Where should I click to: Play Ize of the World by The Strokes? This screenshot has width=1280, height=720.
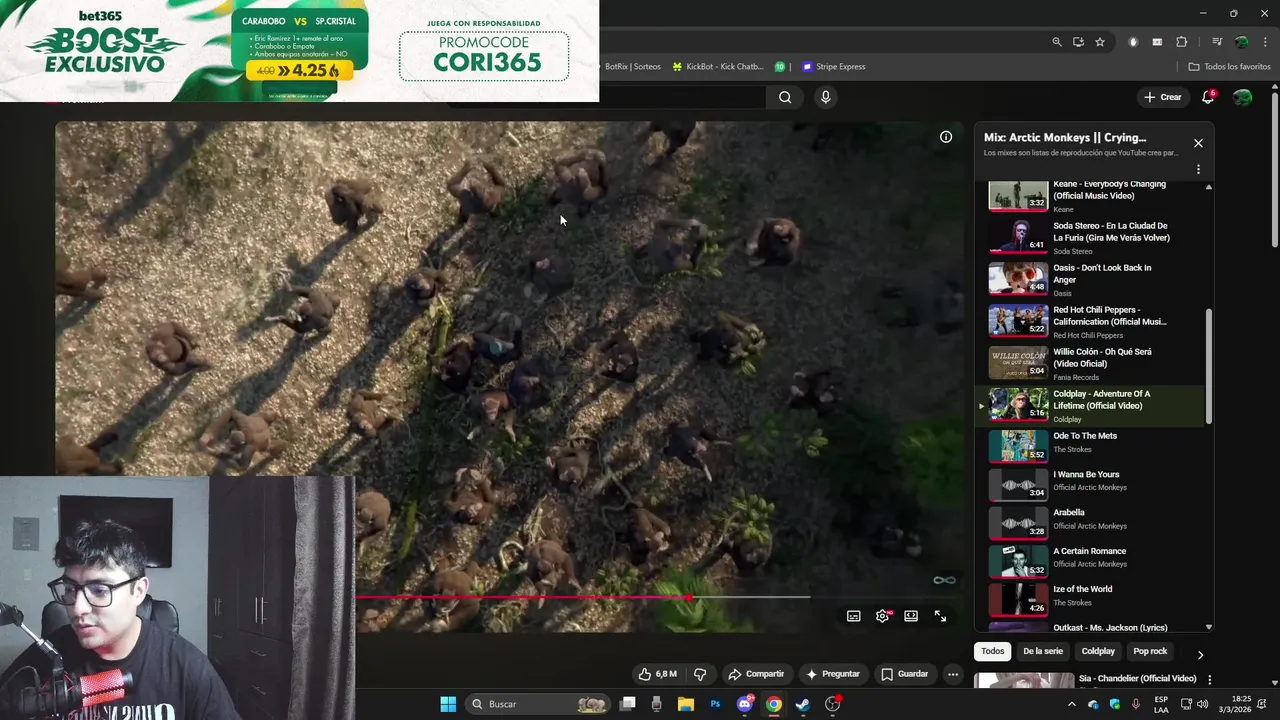point(1090,599)
